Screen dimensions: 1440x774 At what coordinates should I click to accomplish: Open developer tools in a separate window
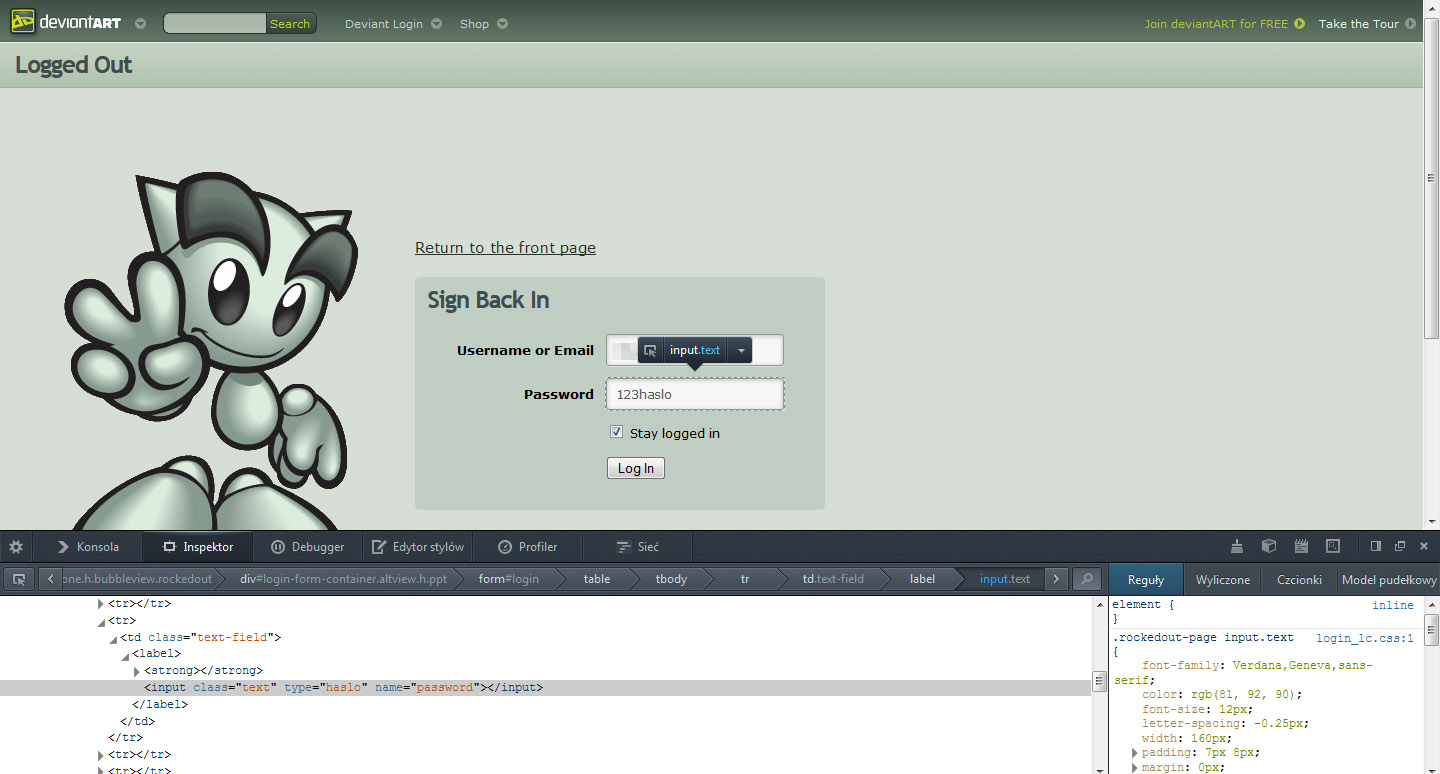coord(1400,546)
